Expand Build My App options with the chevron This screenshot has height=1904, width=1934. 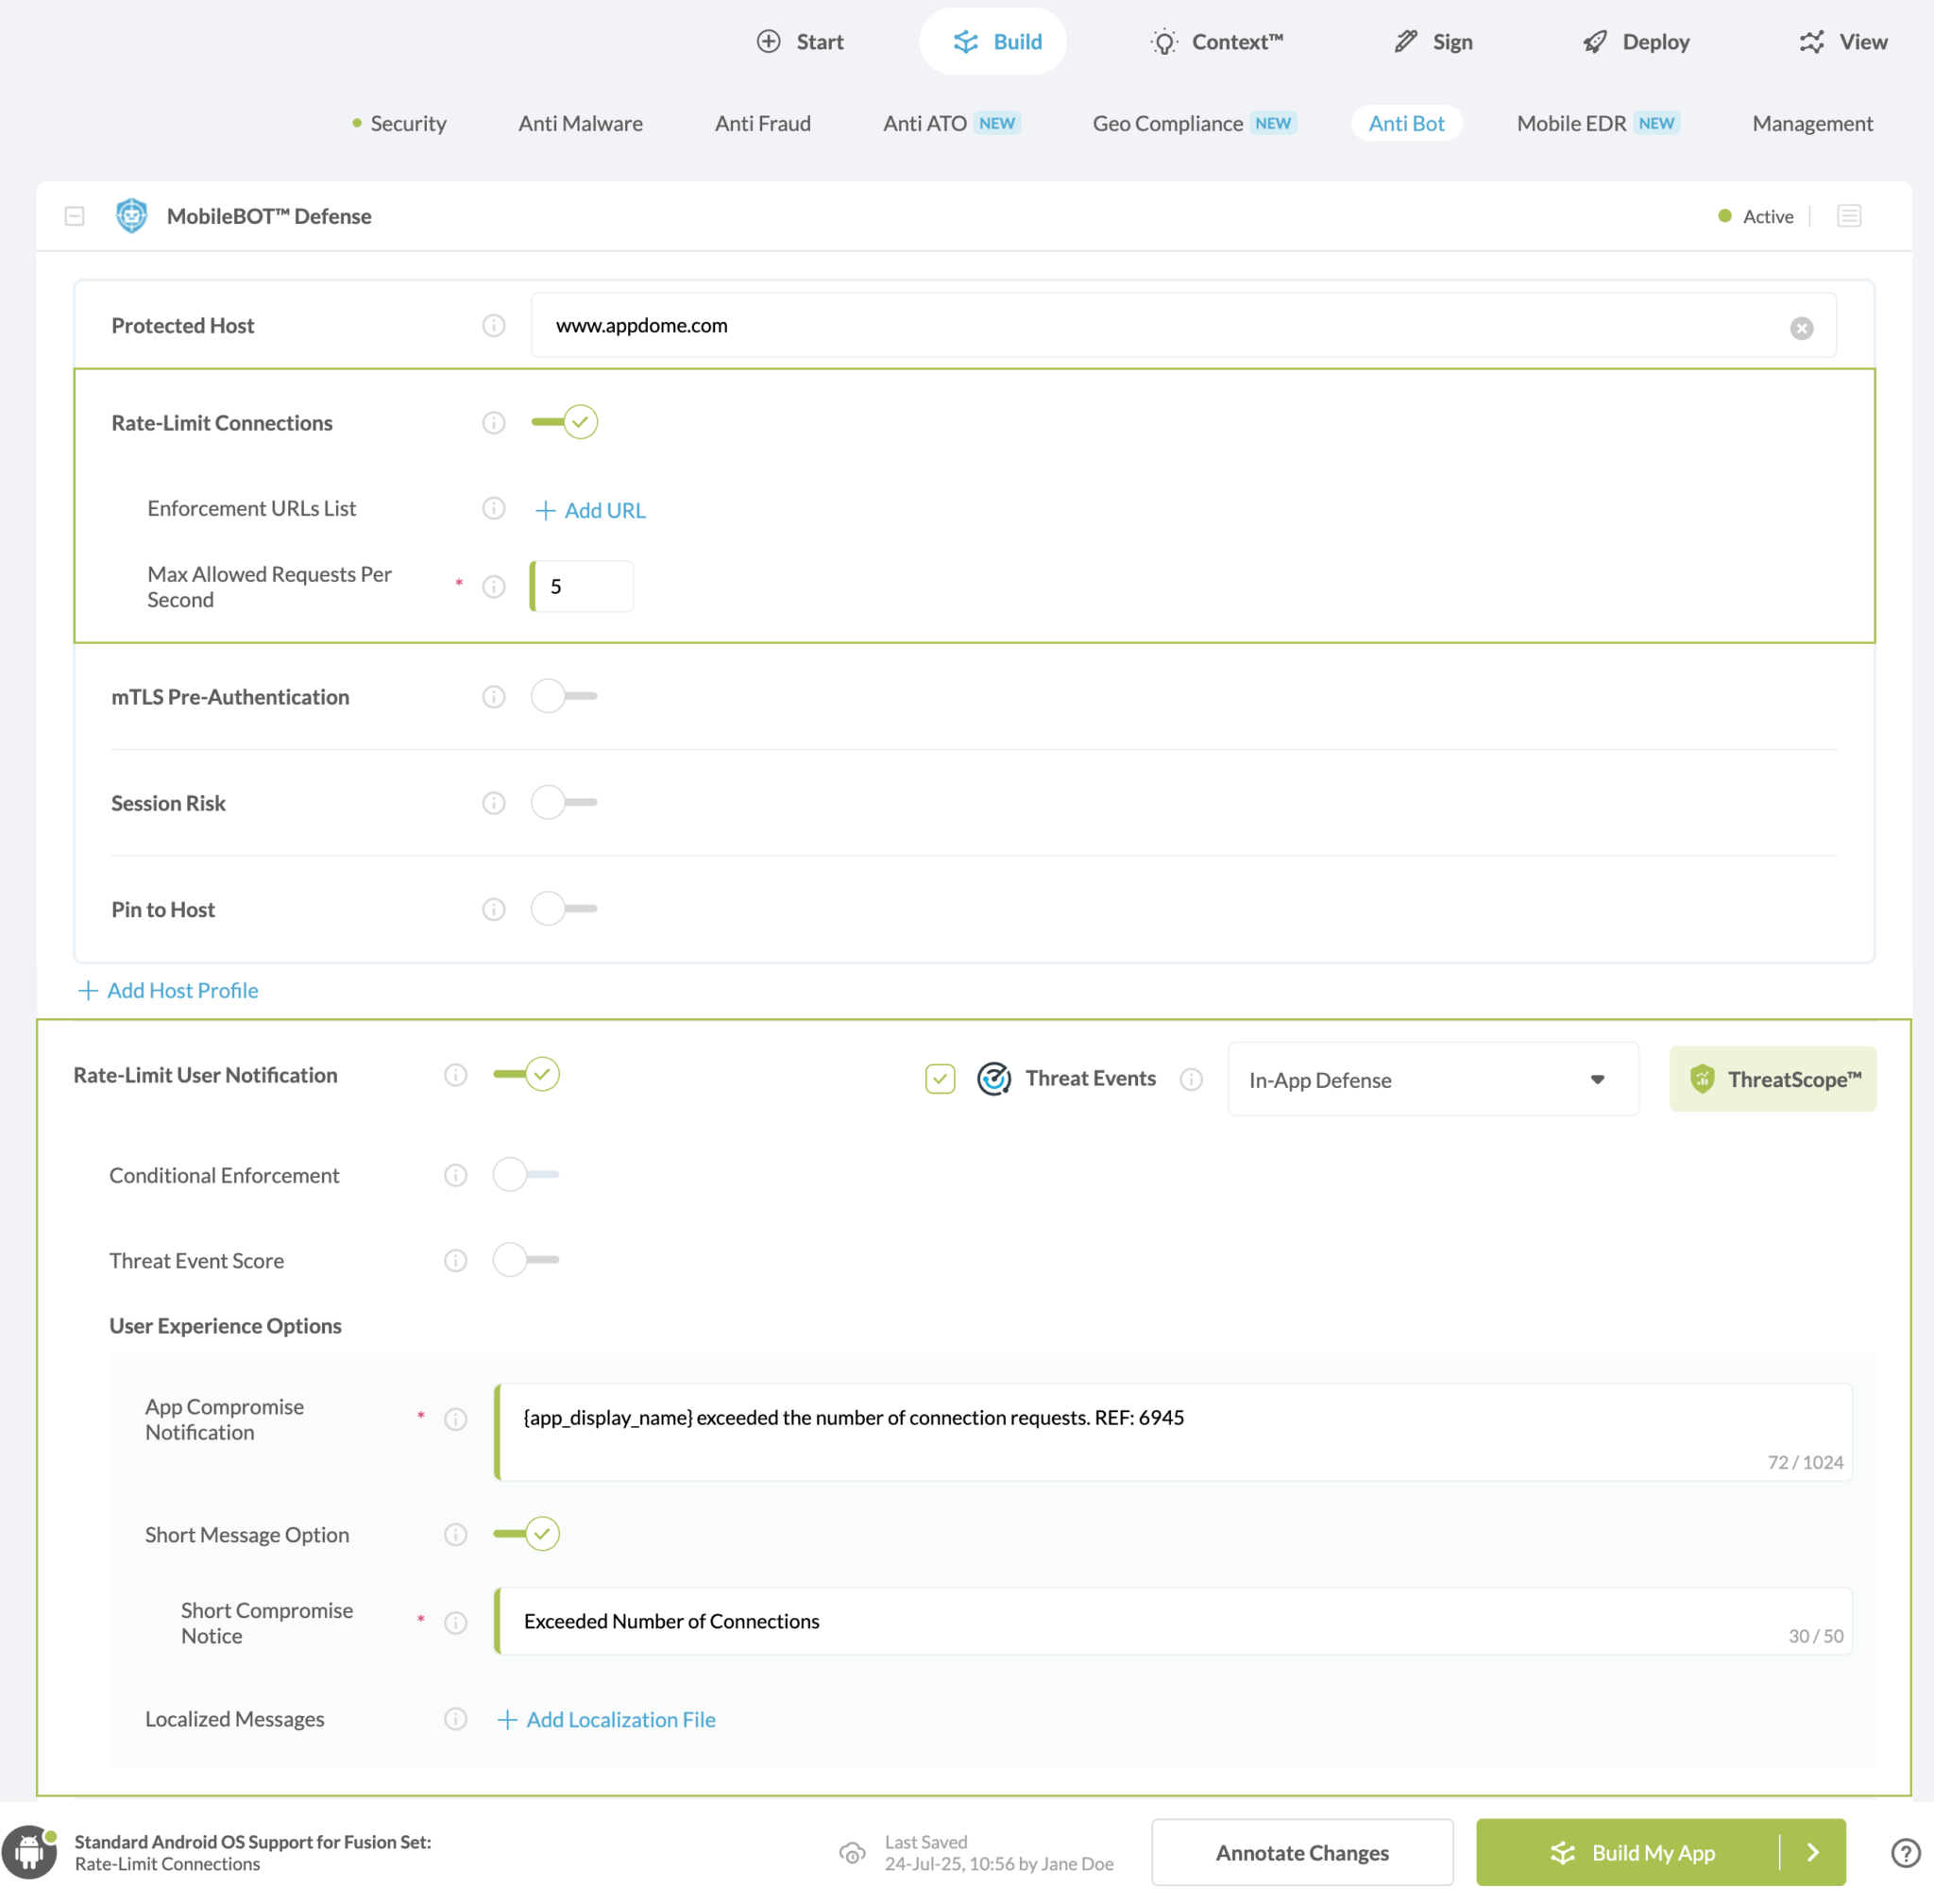tap(1813, 1852)
